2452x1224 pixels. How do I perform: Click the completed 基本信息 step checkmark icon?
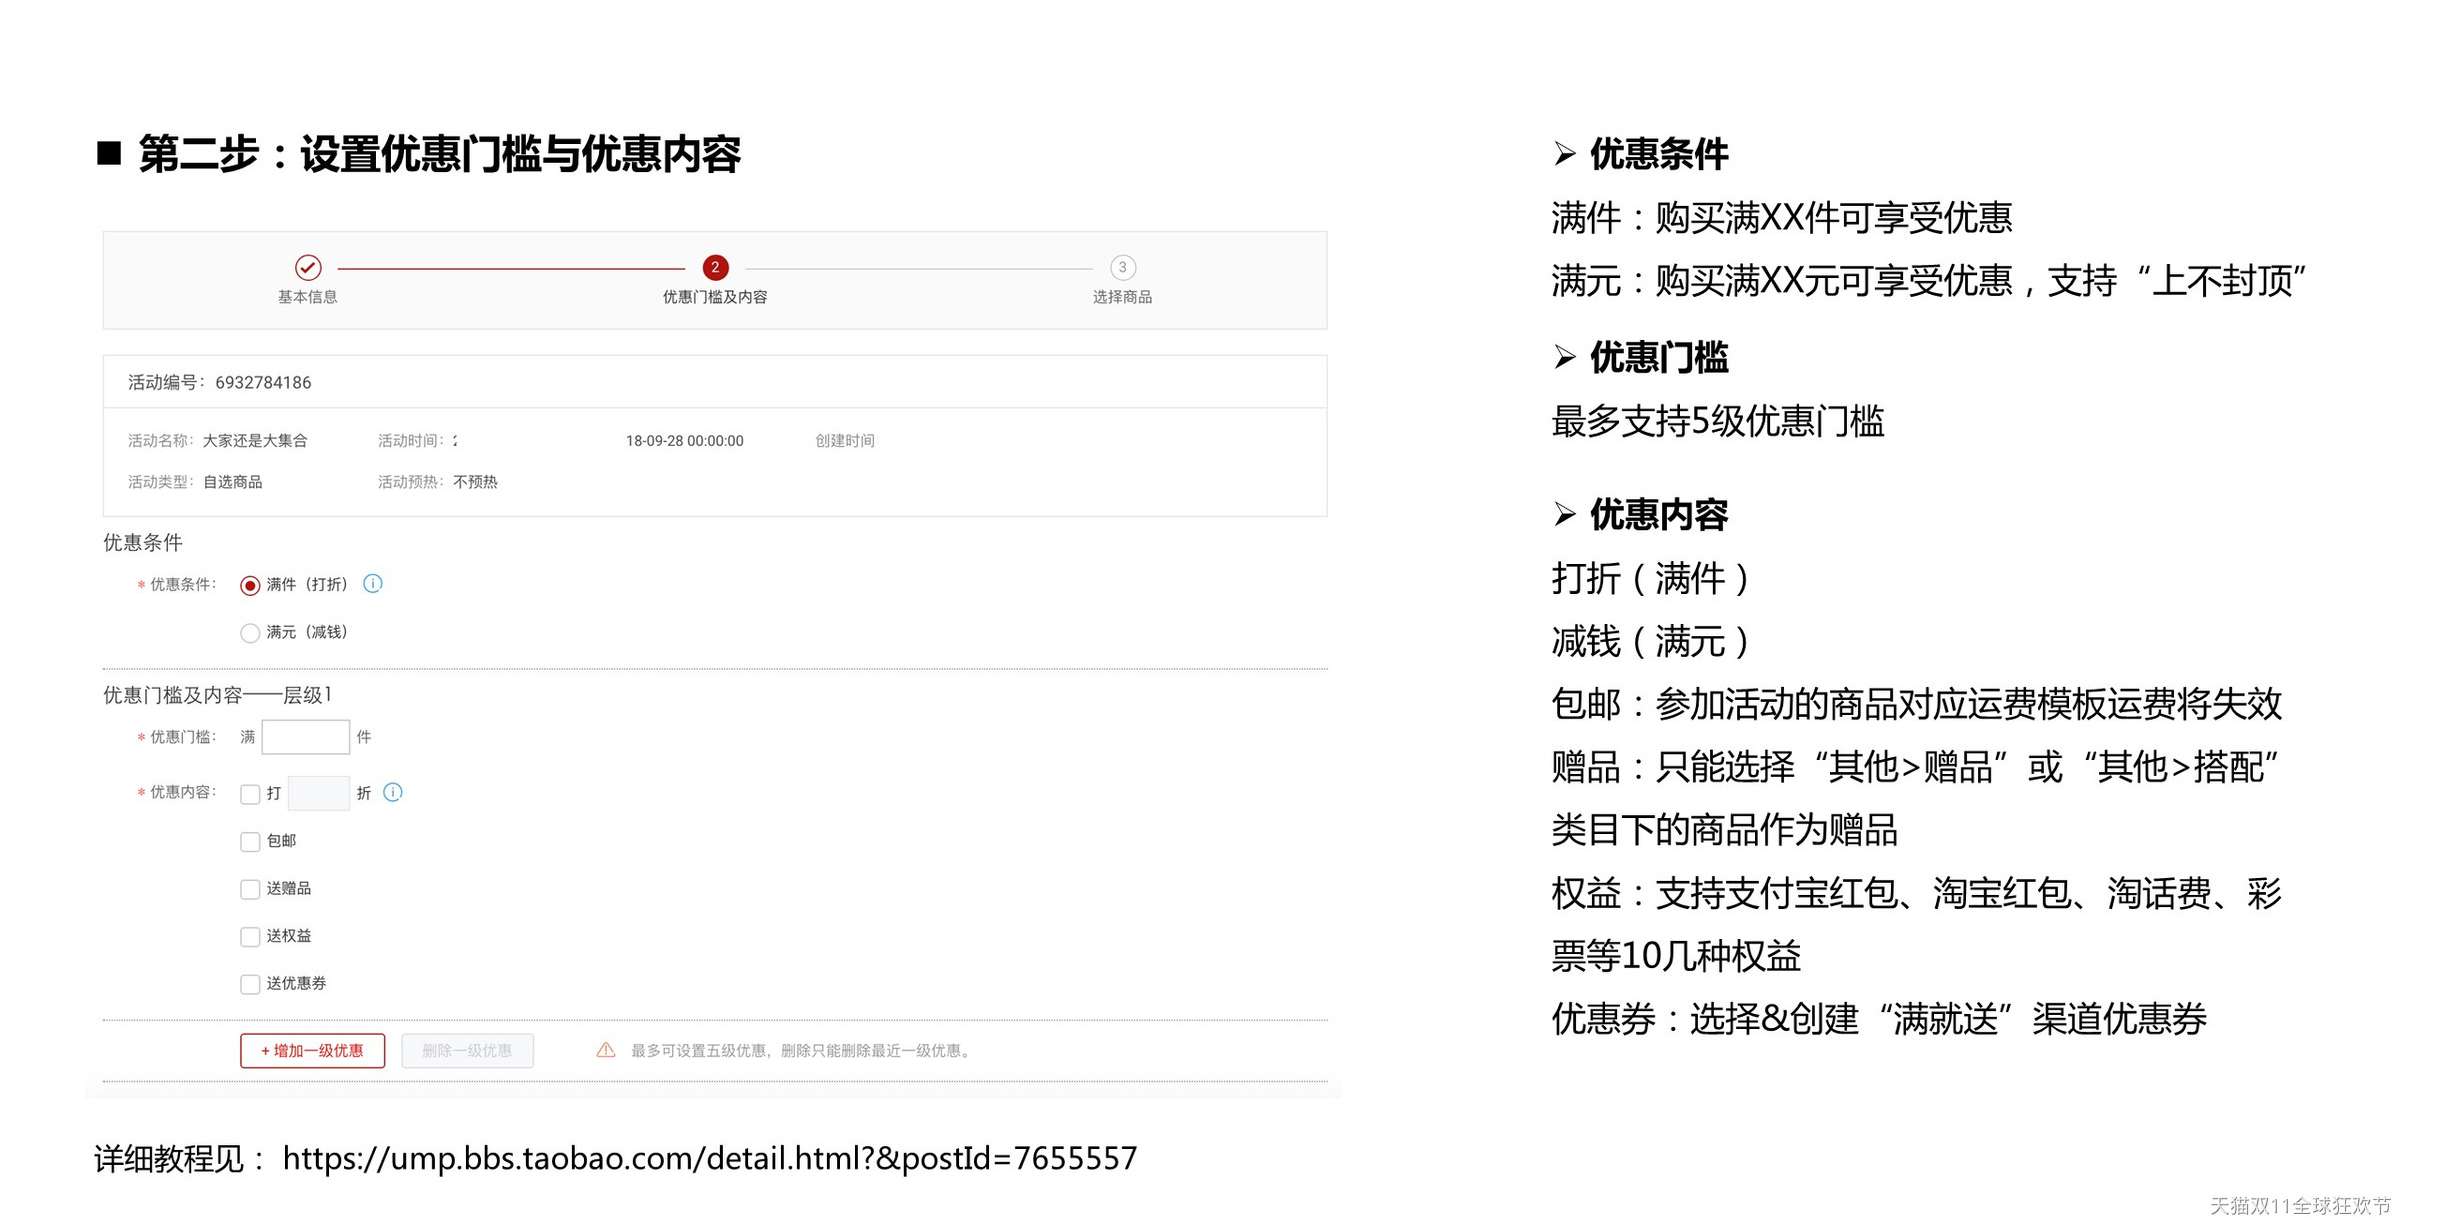(x=308, y=267)
